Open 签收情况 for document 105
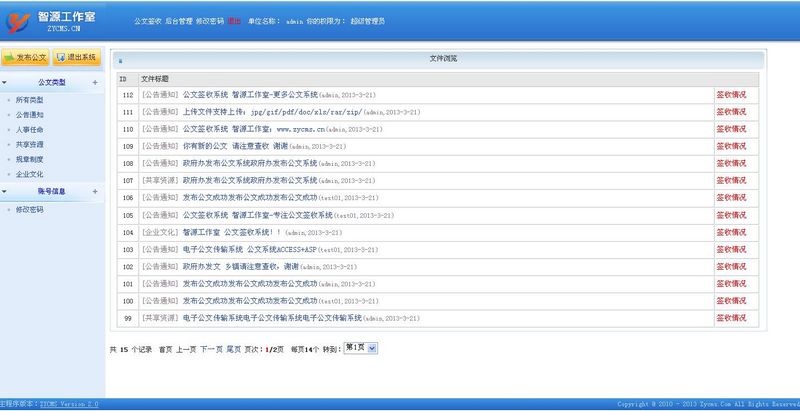This screenshot has width=800, height=411. [x=731, y=215]
